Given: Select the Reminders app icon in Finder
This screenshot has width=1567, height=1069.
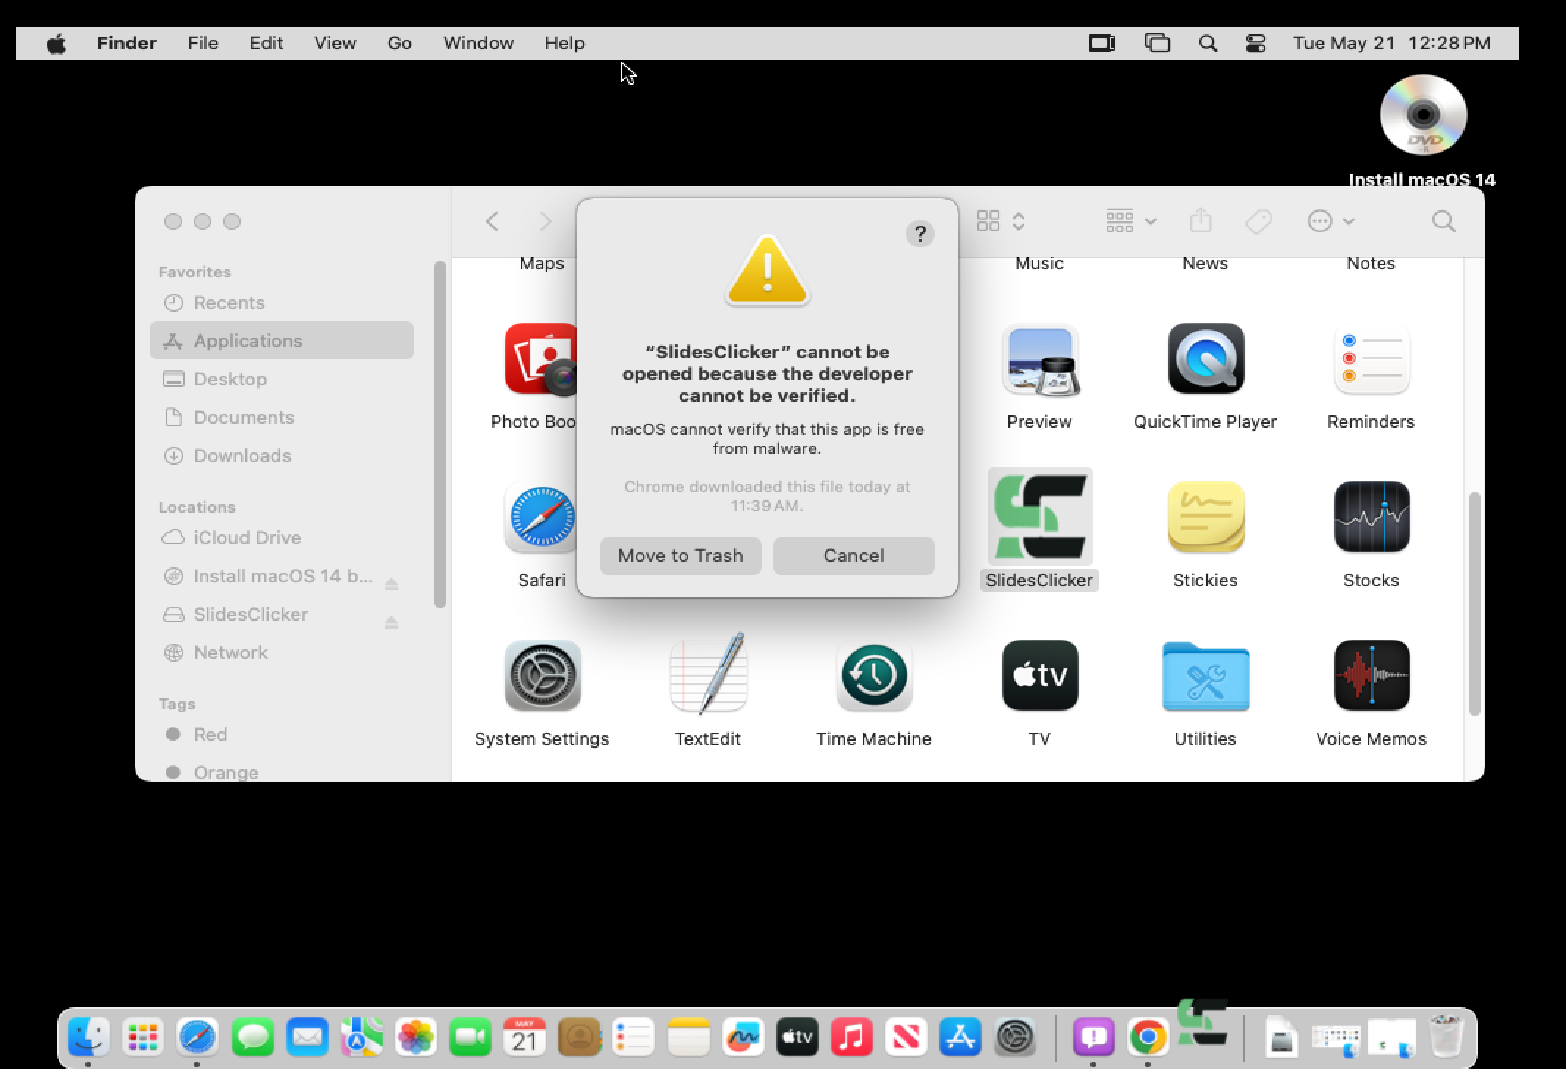Looking at the screenshot, I should 1371,360.
